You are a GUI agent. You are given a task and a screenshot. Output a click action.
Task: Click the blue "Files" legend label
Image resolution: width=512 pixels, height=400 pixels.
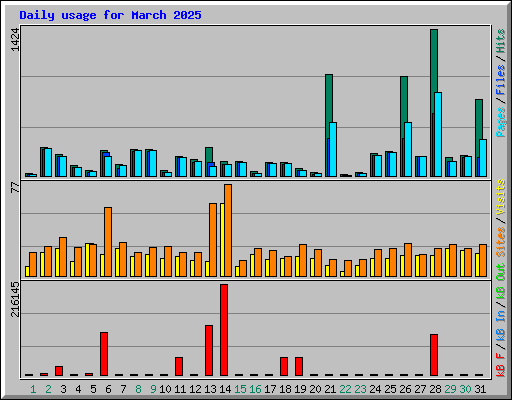point(501,80)
